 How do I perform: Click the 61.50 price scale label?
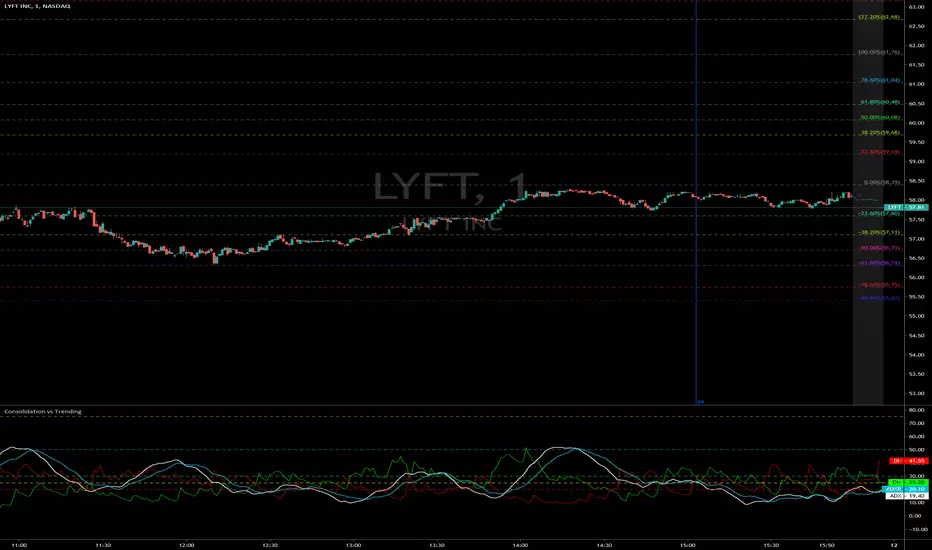[916, 65]
